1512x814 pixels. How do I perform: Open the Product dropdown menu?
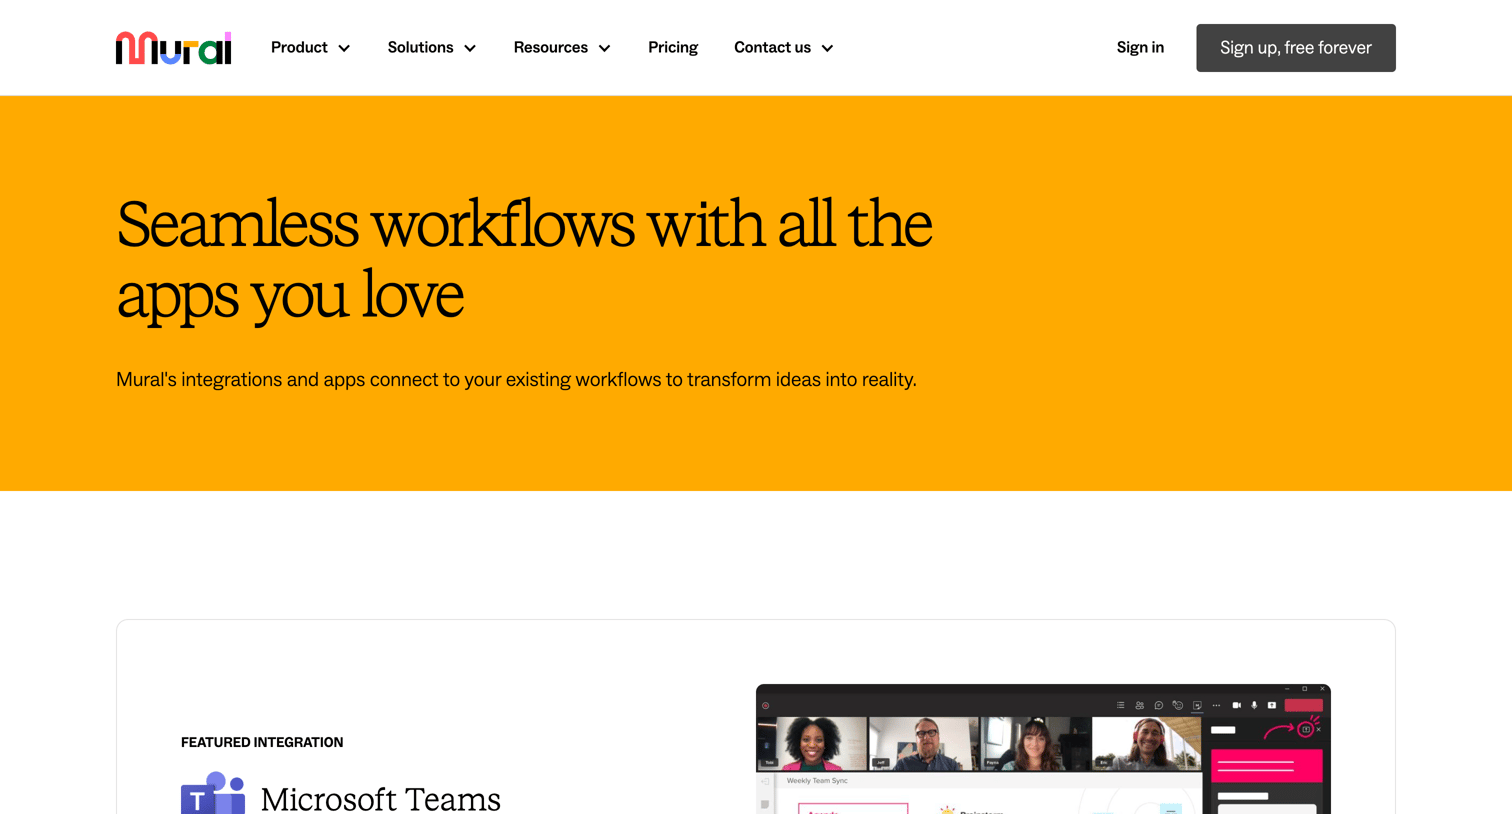310,48
